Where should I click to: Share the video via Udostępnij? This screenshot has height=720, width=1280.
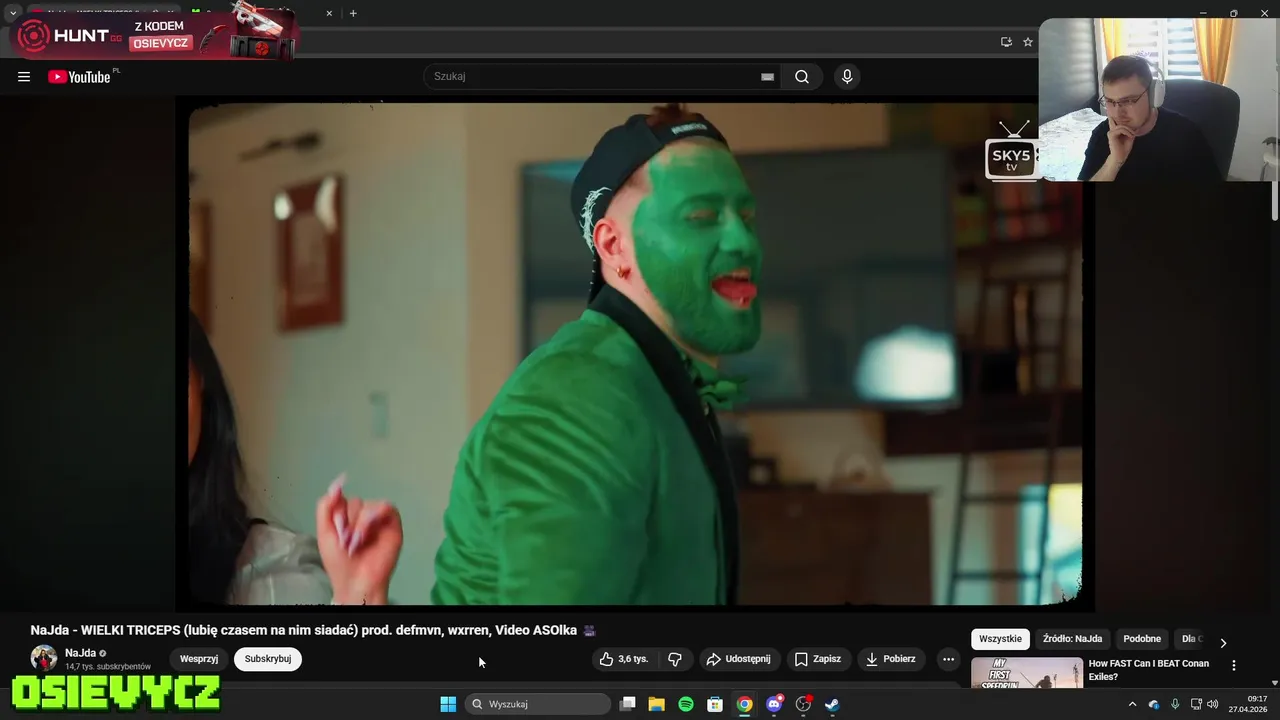click(738, 659)
